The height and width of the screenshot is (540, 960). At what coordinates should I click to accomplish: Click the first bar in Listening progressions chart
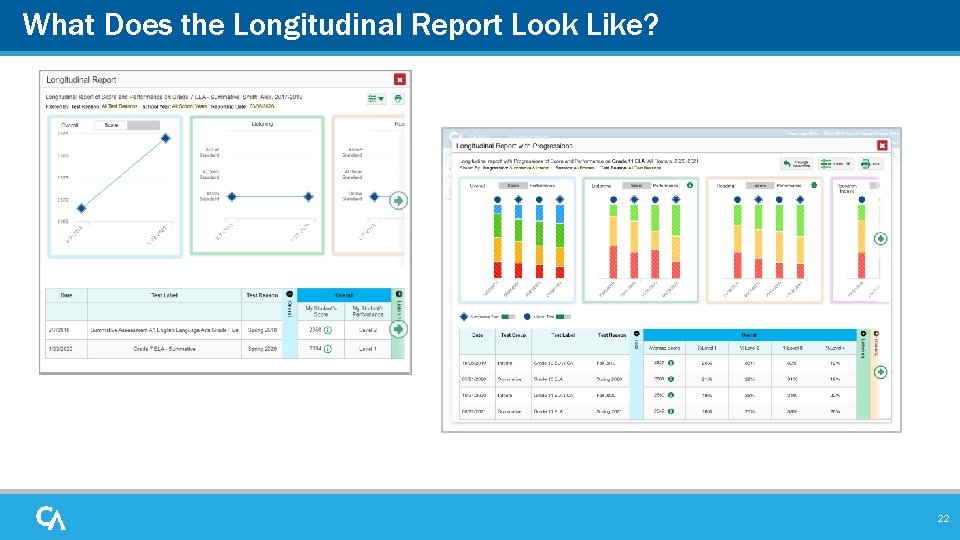tap(613, 242)
